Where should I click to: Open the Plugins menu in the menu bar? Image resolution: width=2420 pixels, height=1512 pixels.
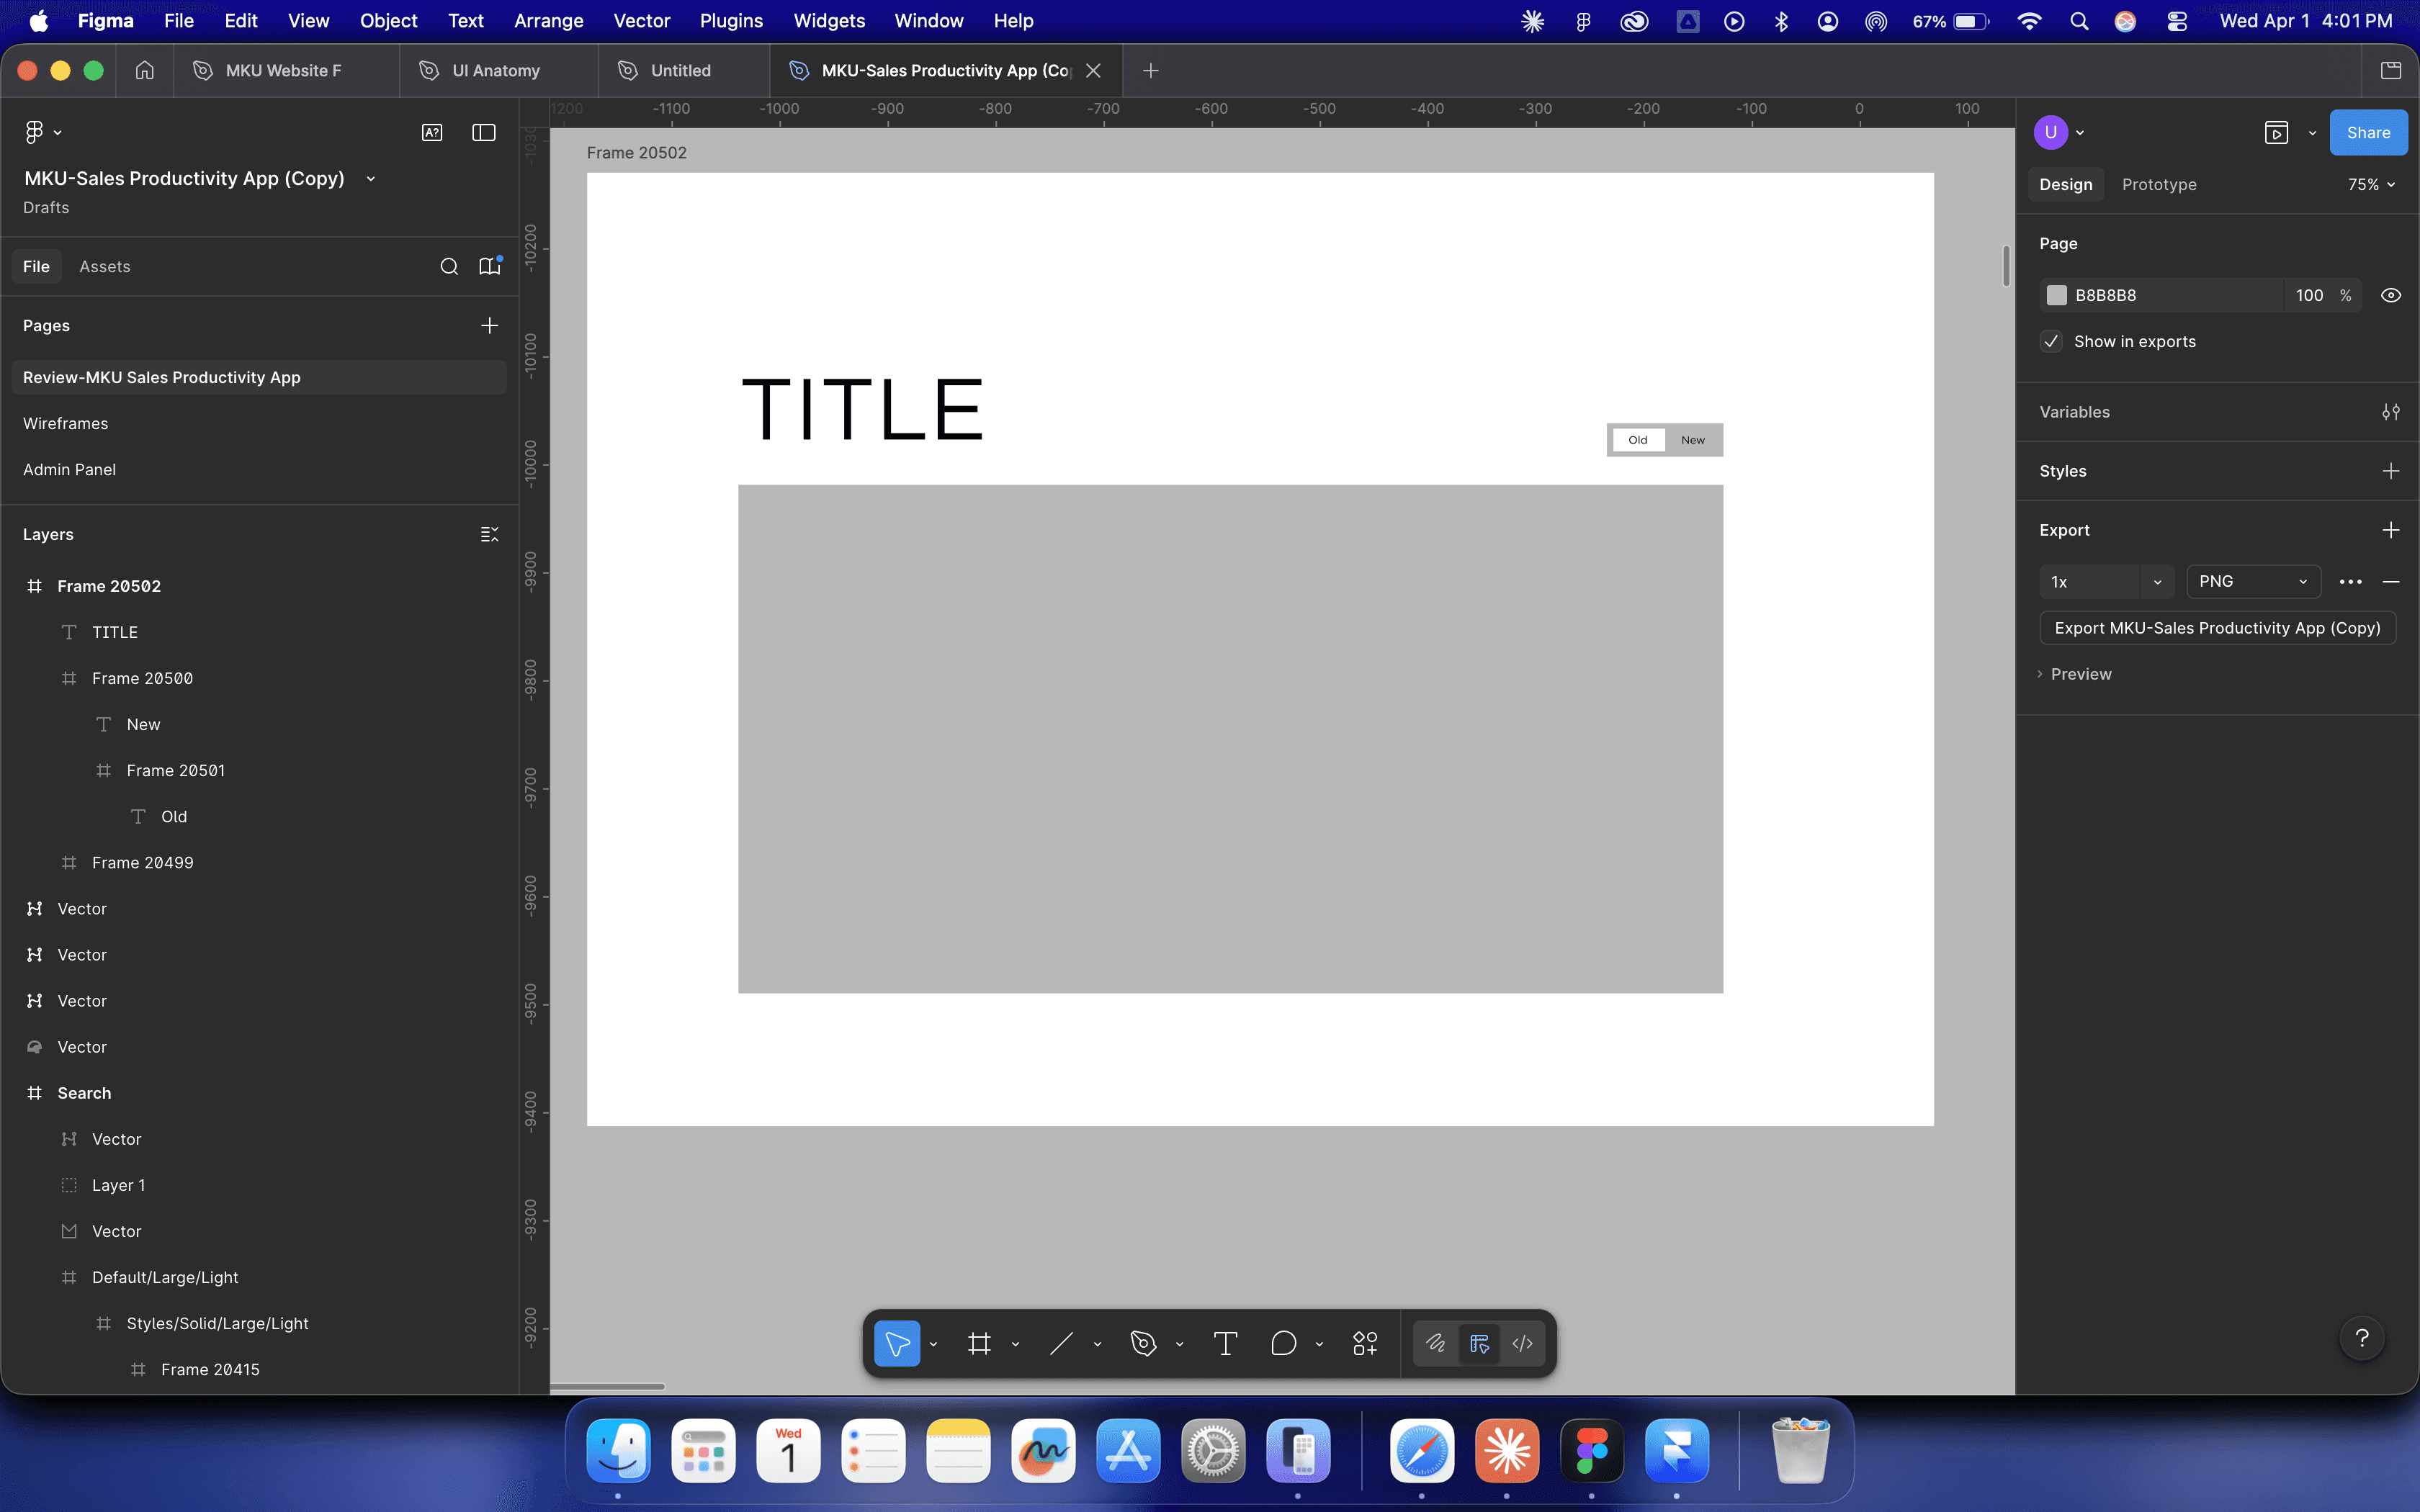[x=730, y=20]
